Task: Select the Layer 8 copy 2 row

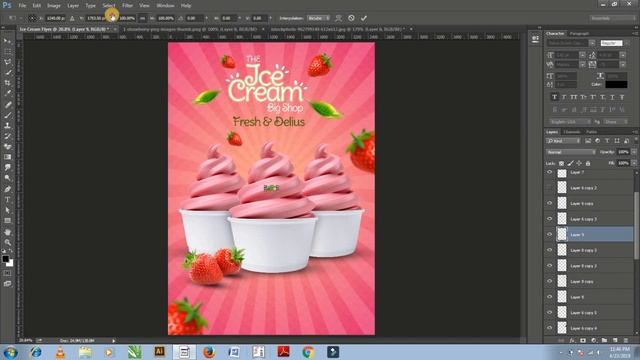Action: [x=589, y=266]
